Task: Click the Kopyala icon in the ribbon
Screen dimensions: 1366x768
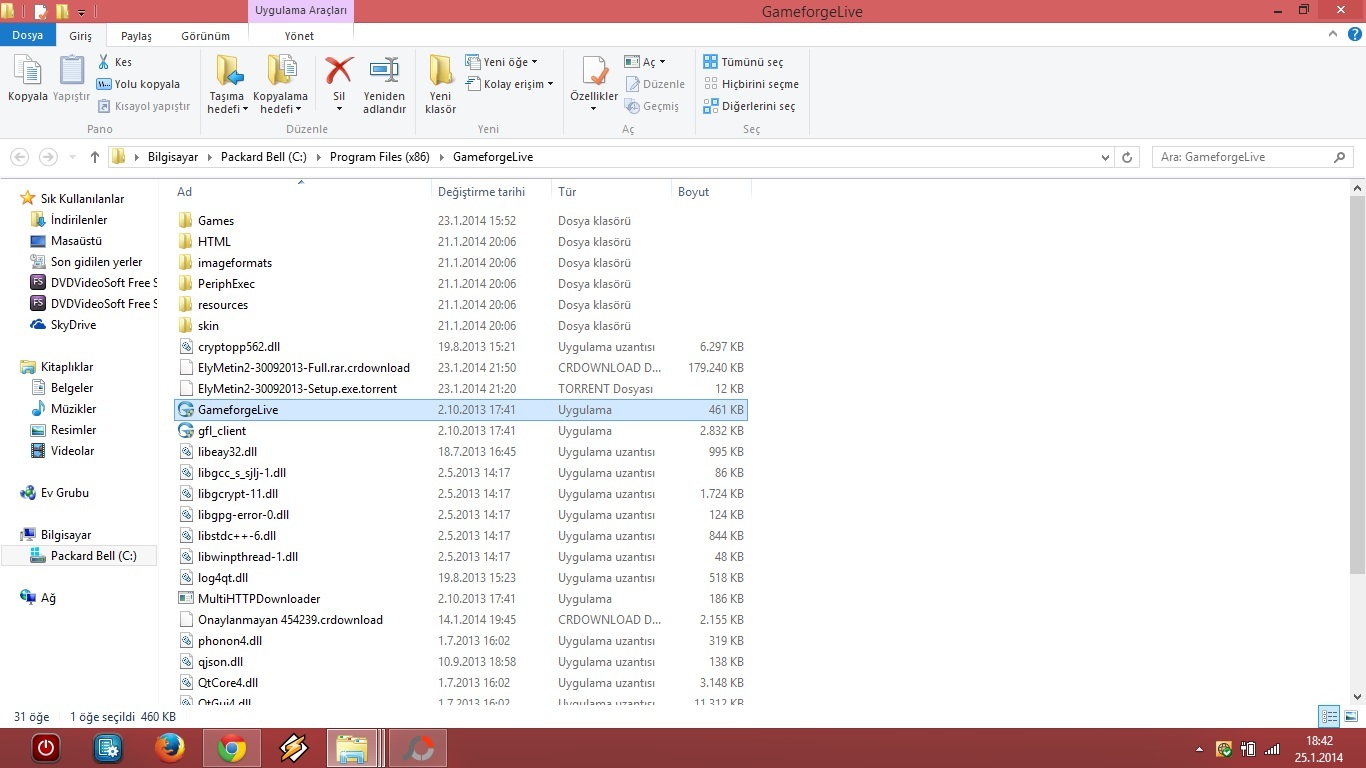Action: (x=28, y=71)
